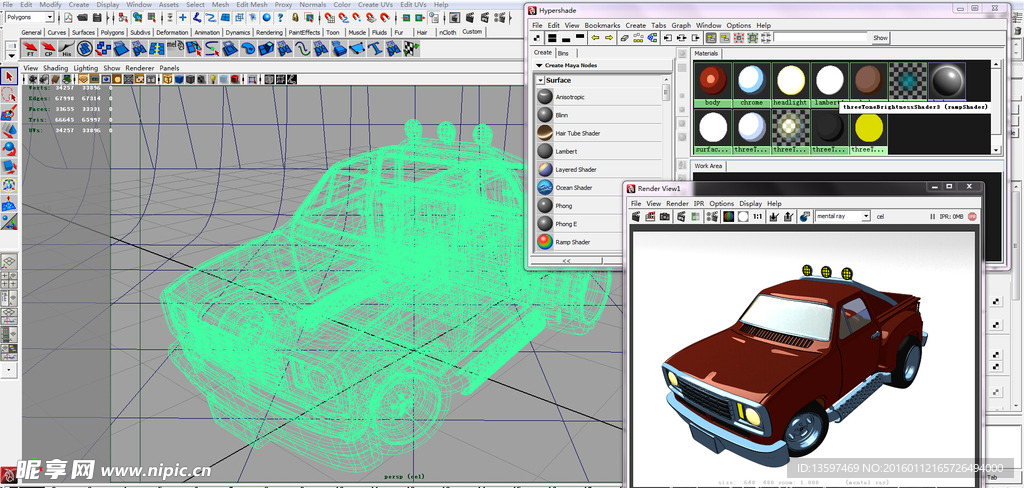Screen dimensions: 1024x488
Task: Select the Work Area tab in Hypershade
Action: tap(708, 166)
